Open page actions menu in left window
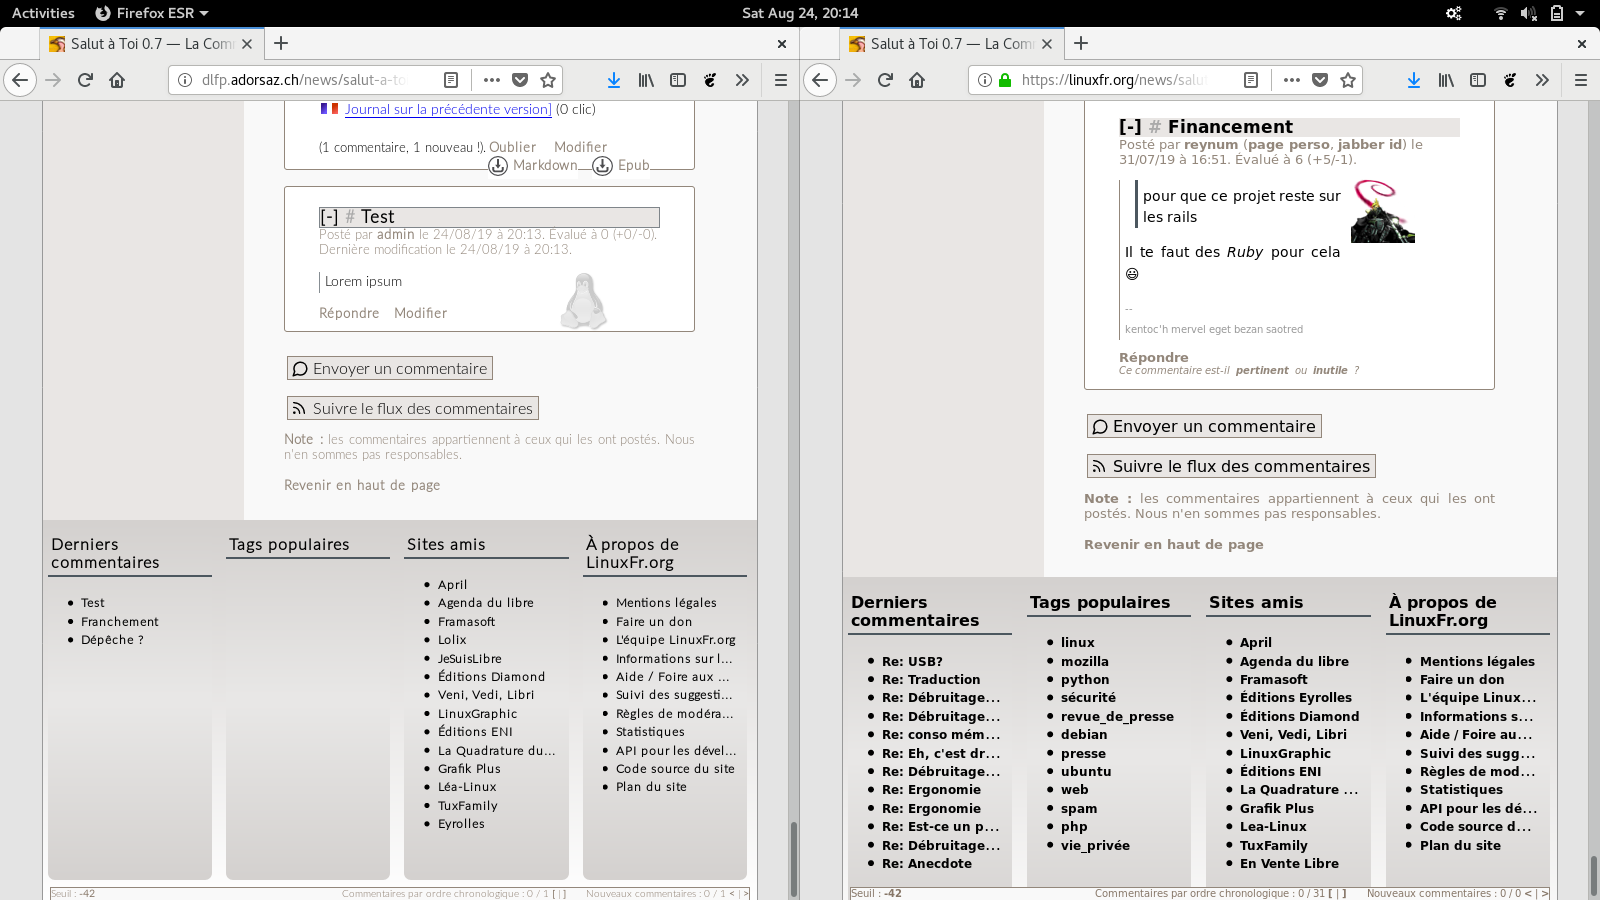The height and width of the screenshot is (900, 1600). coord(491,80)
